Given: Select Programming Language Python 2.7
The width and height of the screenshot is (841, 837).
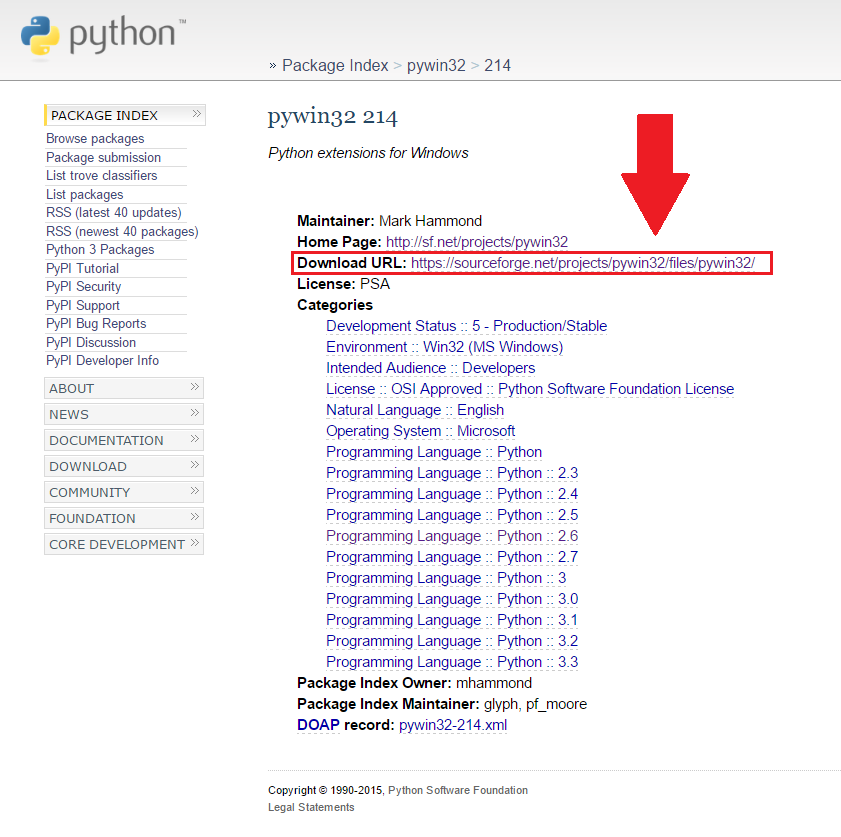Looking at the screenshot, I should 452,557.
